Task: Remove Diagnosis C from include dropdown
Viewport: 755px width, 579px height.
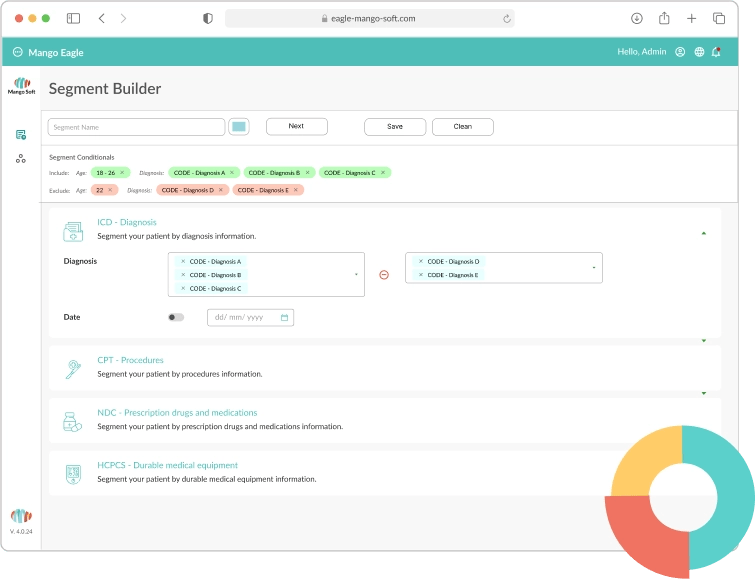Action: point(183,288)
